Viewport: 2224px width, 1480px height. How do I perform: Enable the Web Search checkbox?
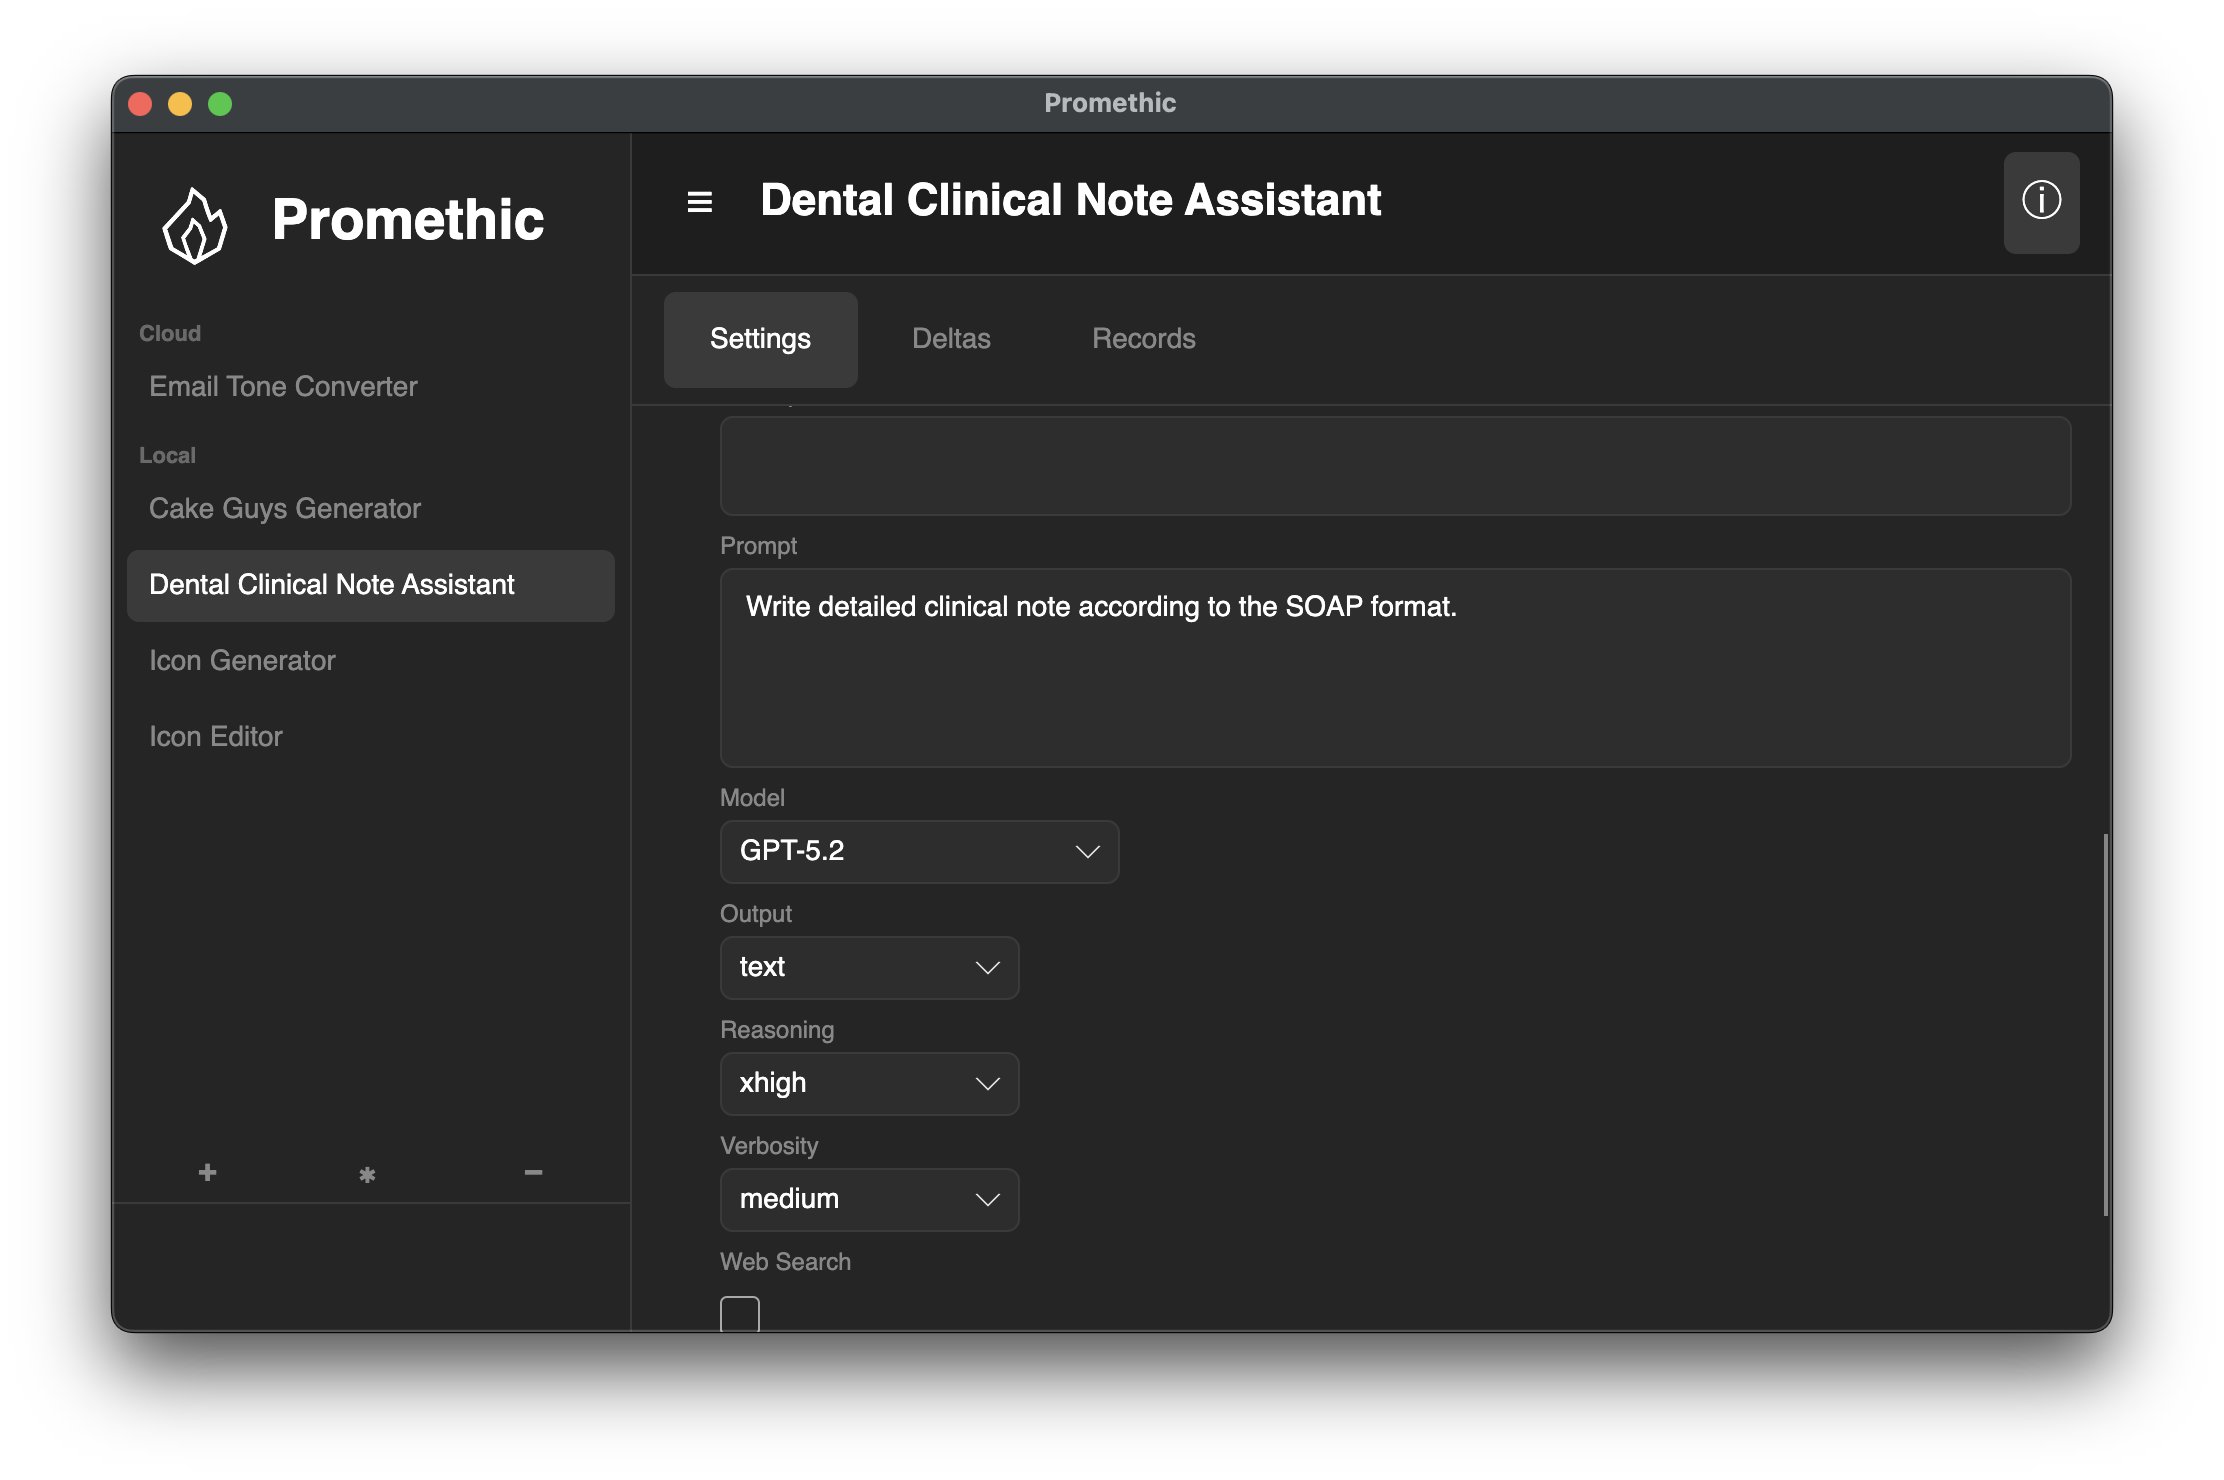739,1314
